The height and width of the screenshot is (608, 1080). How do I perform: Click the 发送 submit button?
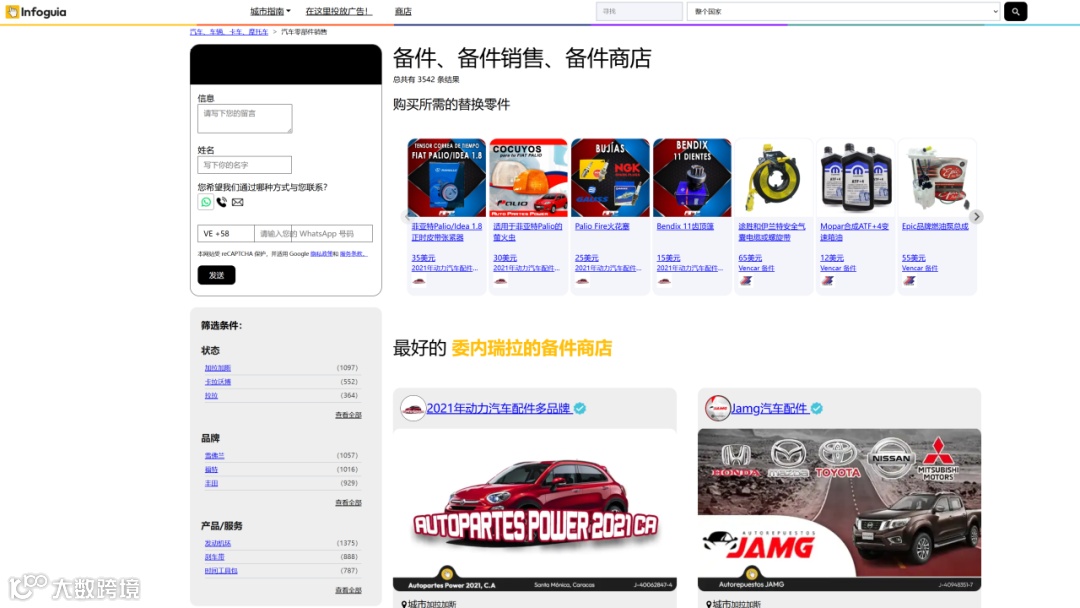click(x=216, y=275)
